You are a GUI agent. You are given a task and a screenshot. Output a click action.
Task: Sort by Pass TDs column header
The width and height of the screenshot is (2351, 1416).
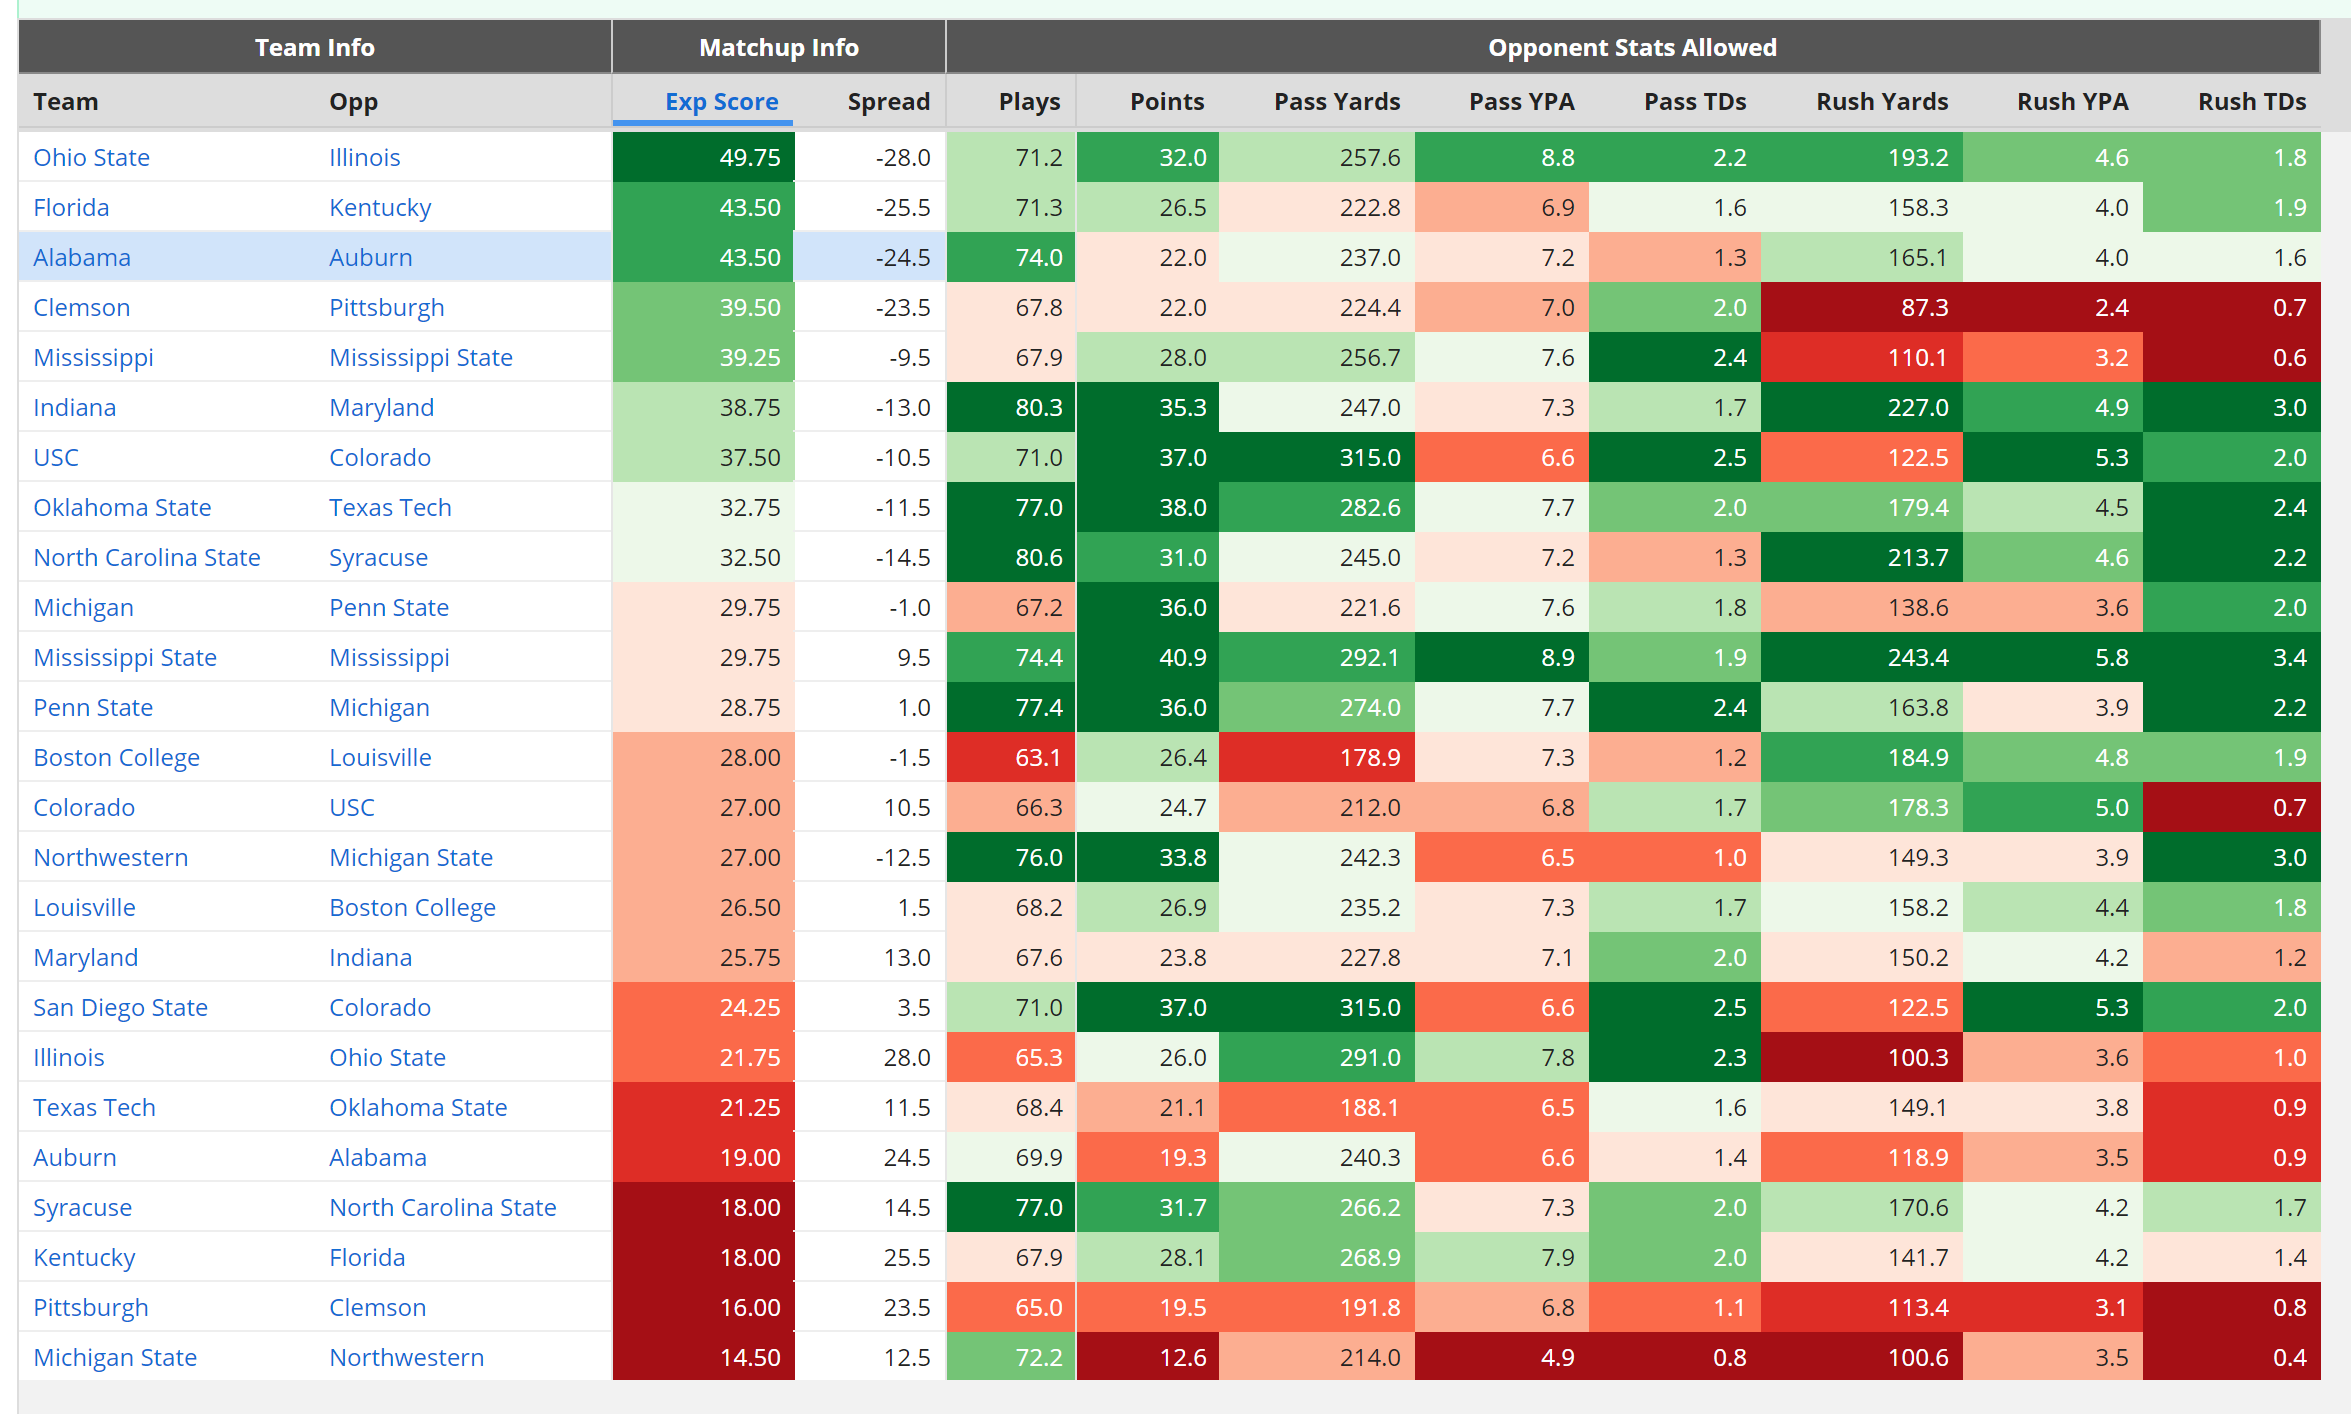[1694, 102]
